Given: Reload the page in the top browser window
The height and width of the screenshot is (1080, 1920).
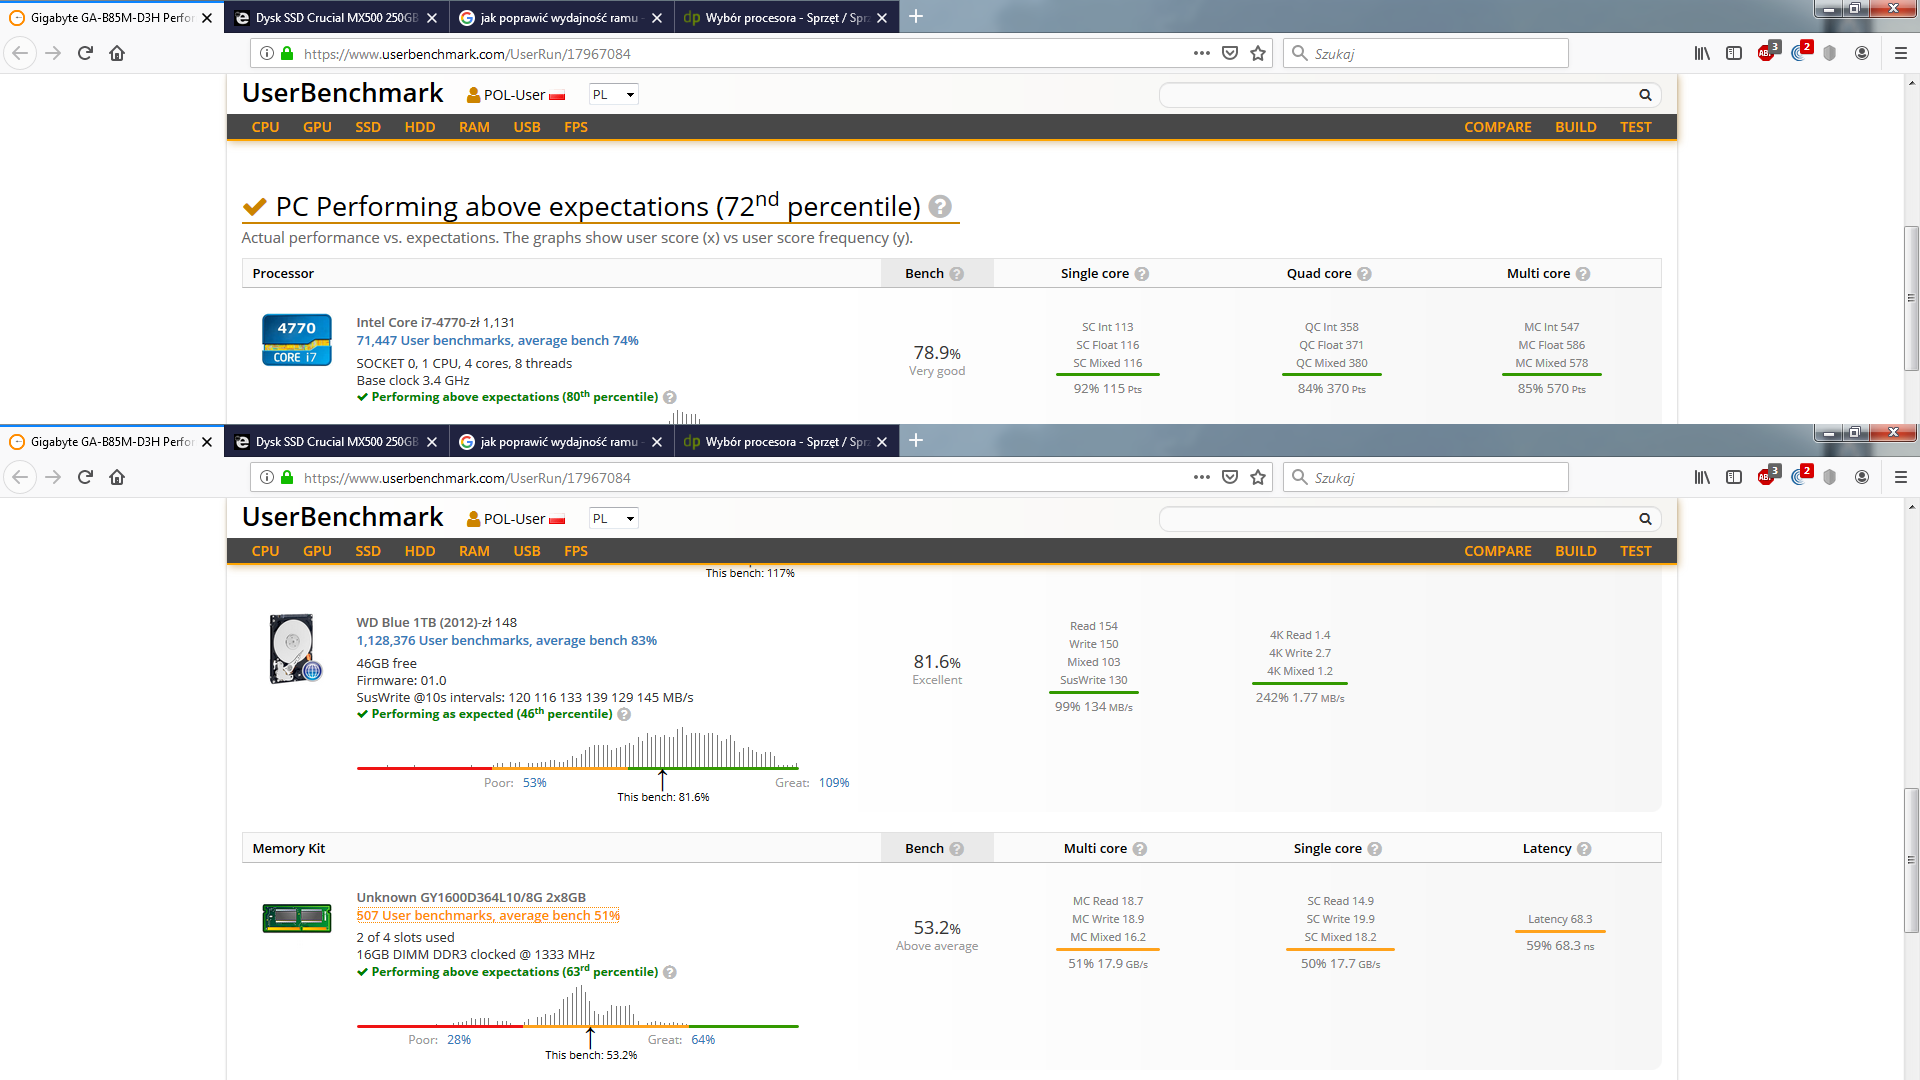Looking at the screenshot, I should 85,53.
